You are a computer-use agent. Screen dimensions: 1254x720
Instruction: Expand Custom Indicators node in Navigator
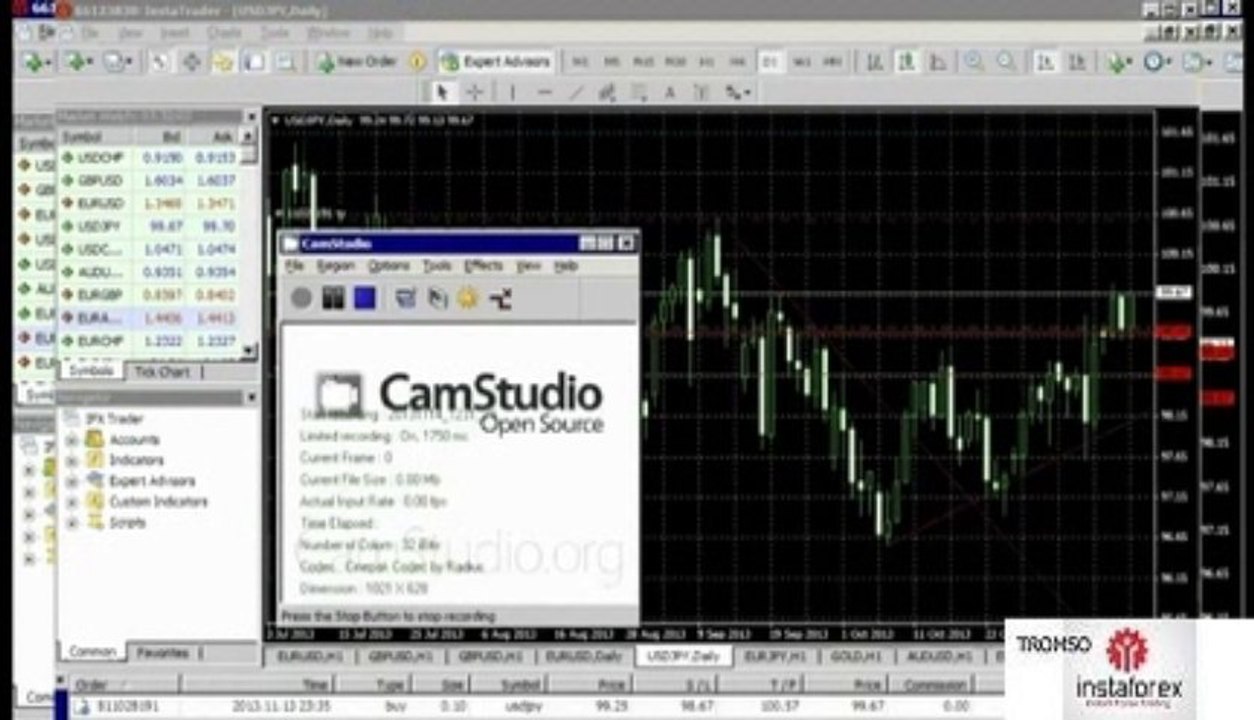point(72,502)
